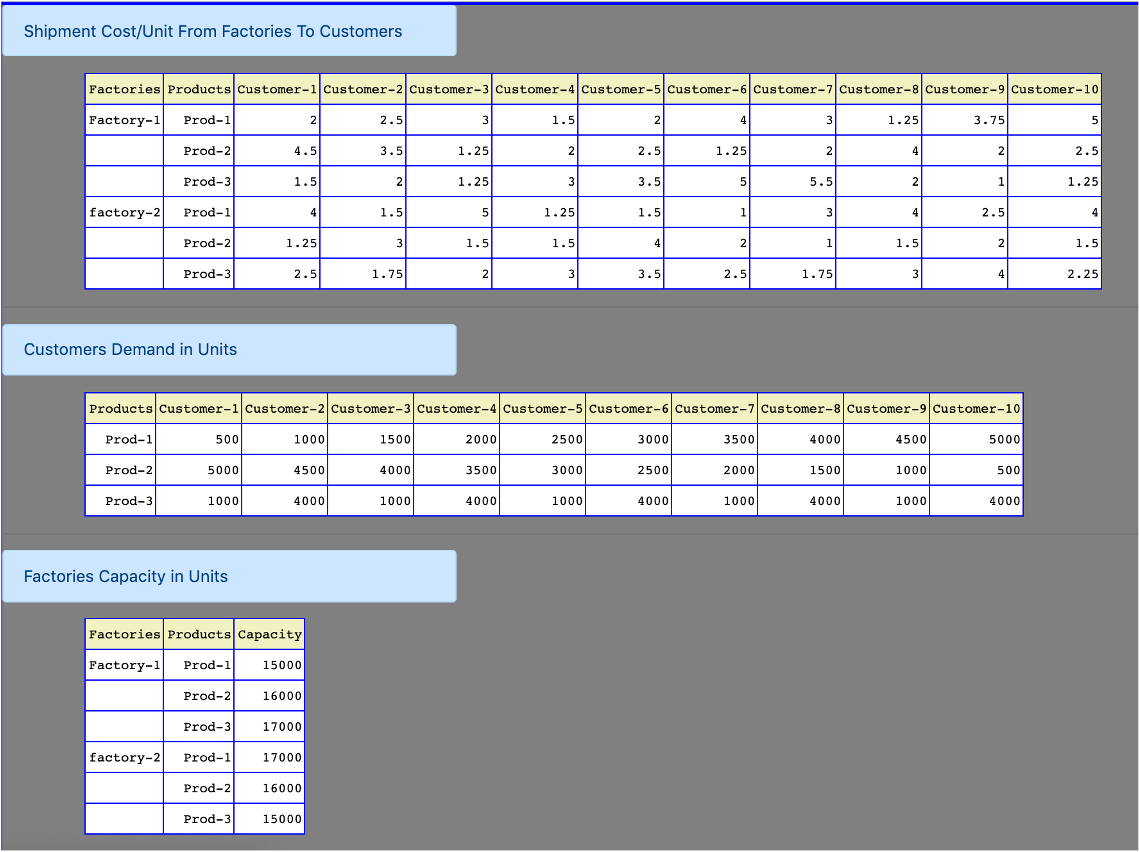This screenshot has height=852, width=1139.
Task: Click the Products column header in demand table
Action: (120, 408)
